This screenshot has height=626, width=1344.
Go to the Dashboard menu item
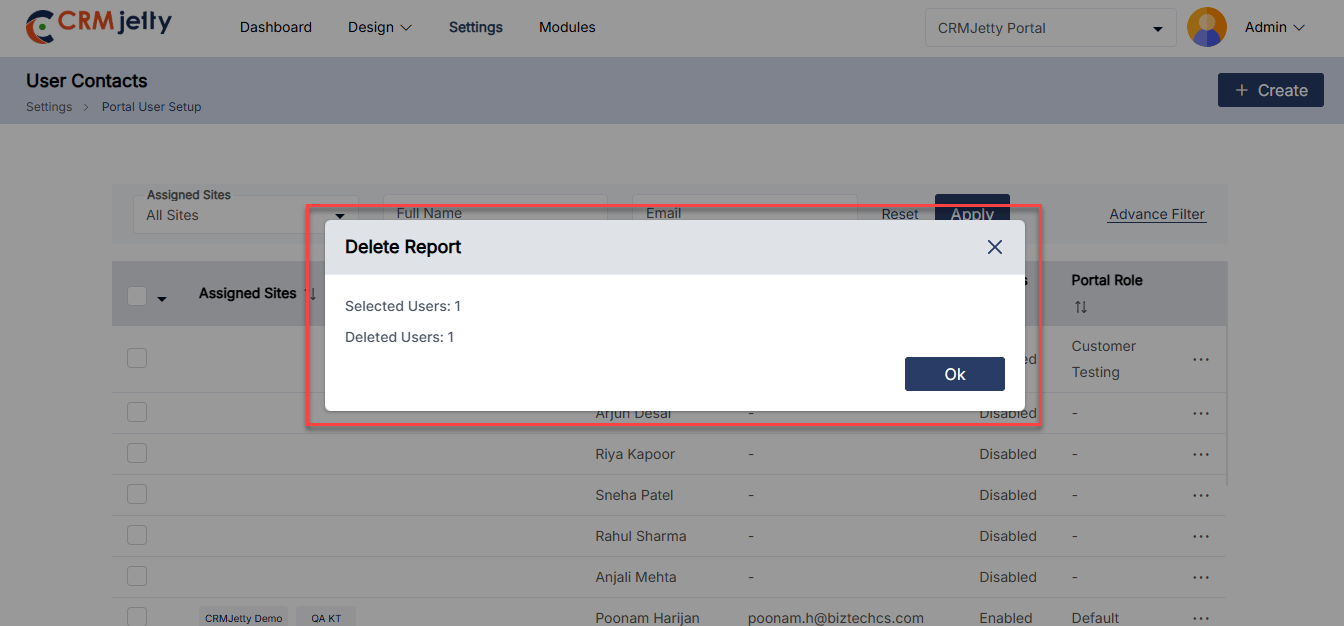pos(275,28)
